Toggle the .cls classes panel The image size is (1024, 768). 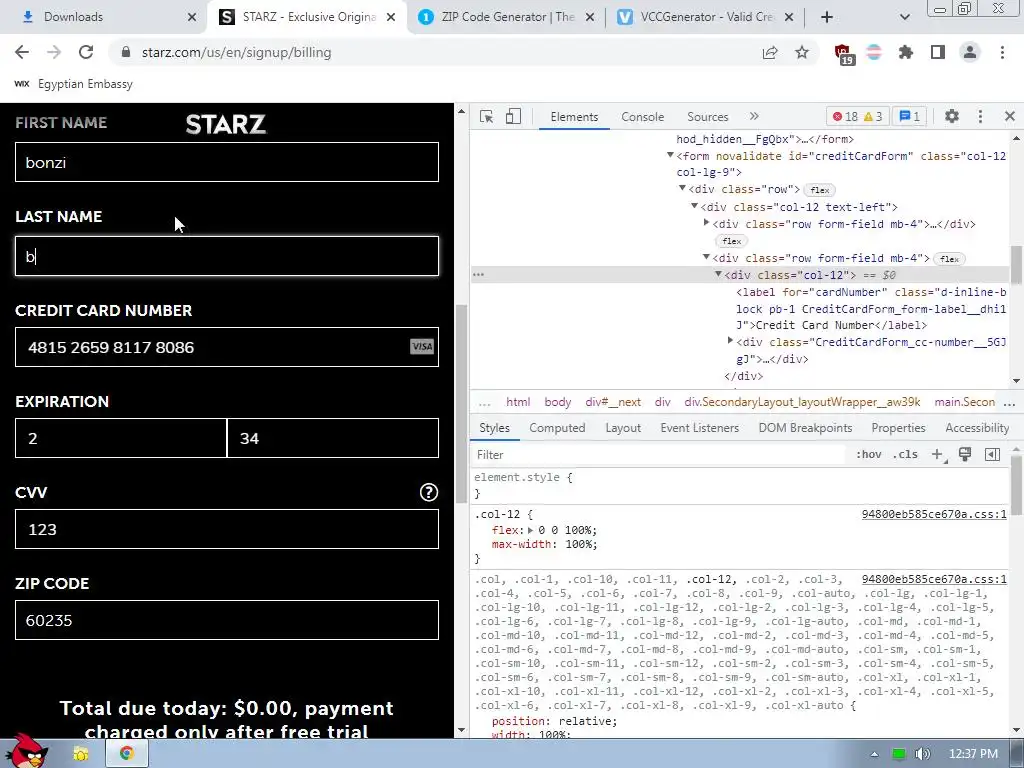pyautogui.click(x=905, y=455)
